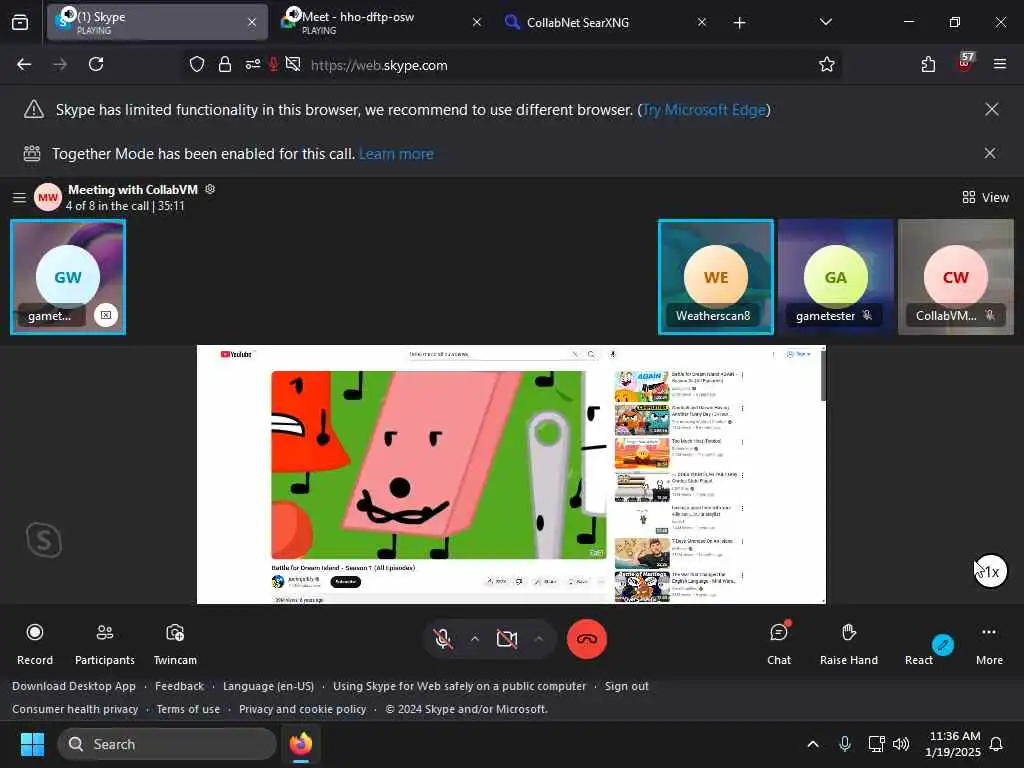Open meeting settings gear icon
Image resolution: width=1024 pixels, height=768 pixels.
pyautogui.click(x=210, y=189)
